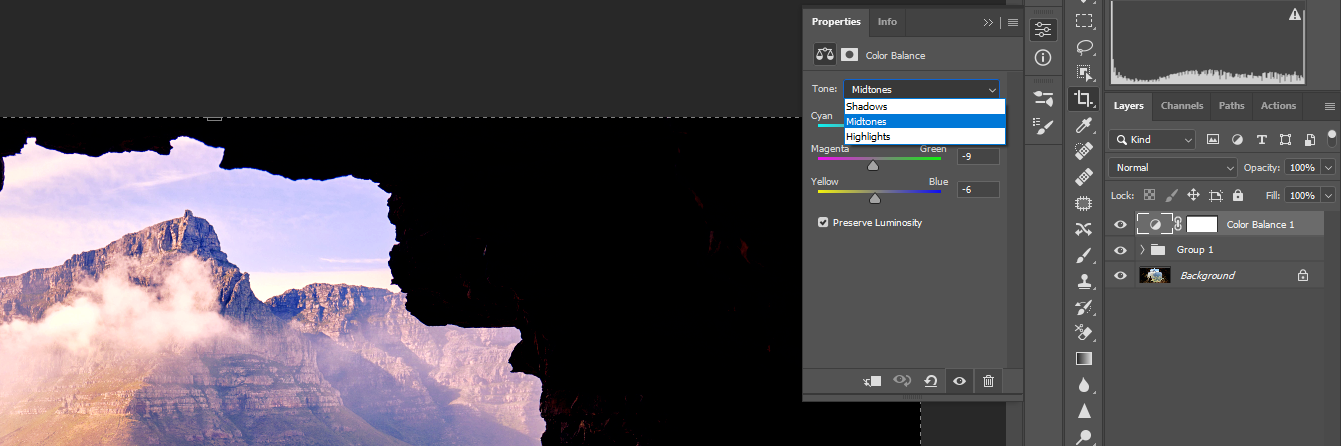Uncheck Preserve Luminosity
The width and height of the screenshot is (1341, 446).
pyautogui.click(x=823, y=222)
